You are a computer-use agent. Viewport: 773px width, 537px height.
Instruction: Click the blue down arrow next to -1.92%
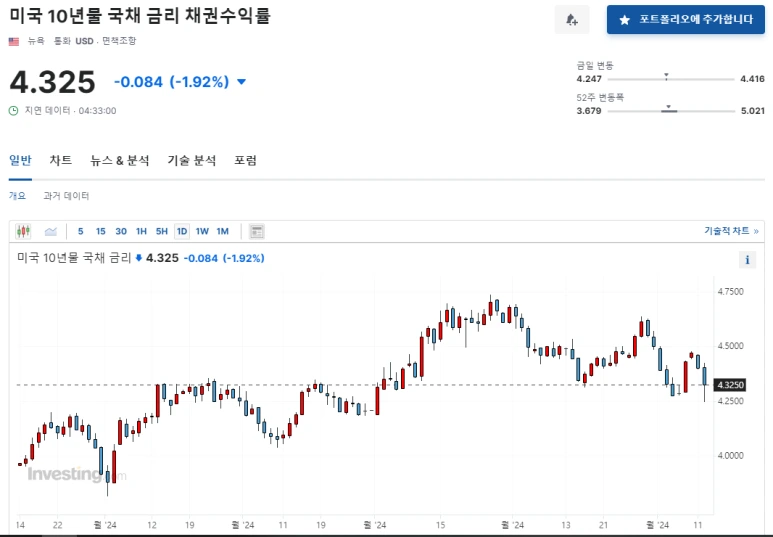pyautogui.click(x=242, y=82)
